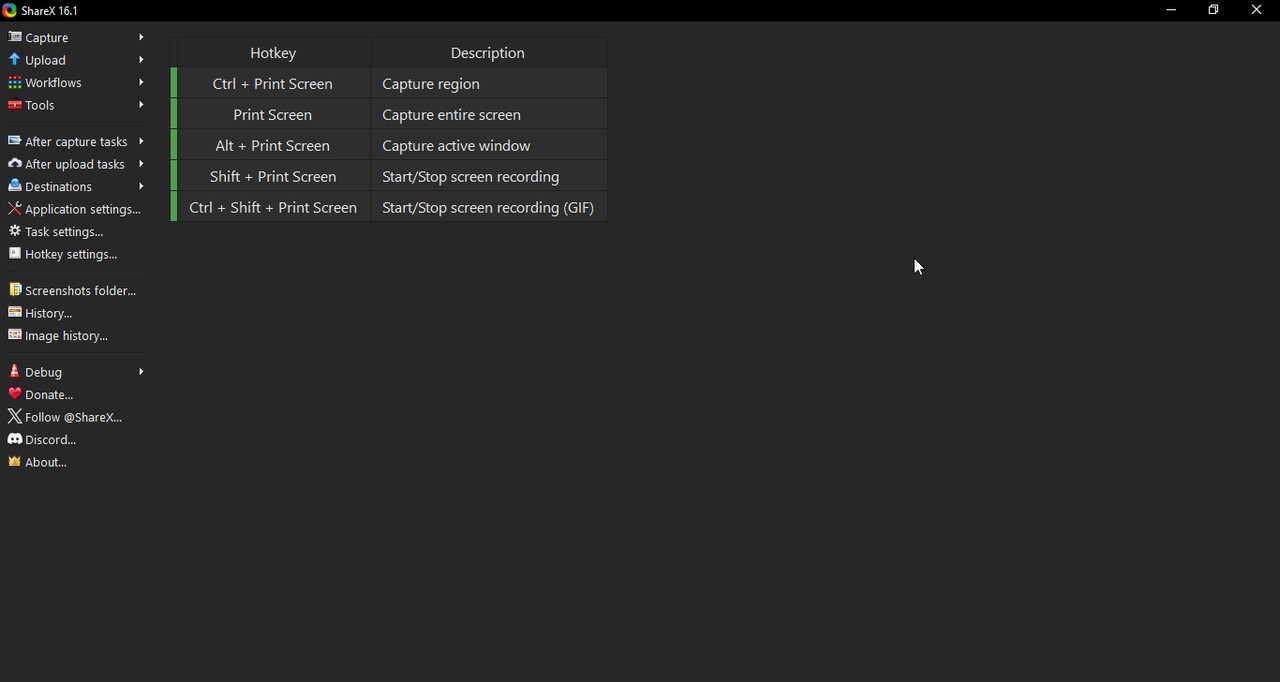The image size is (1280, 682).
Task: Click the Hotkey column header
Action: (272, 52)
